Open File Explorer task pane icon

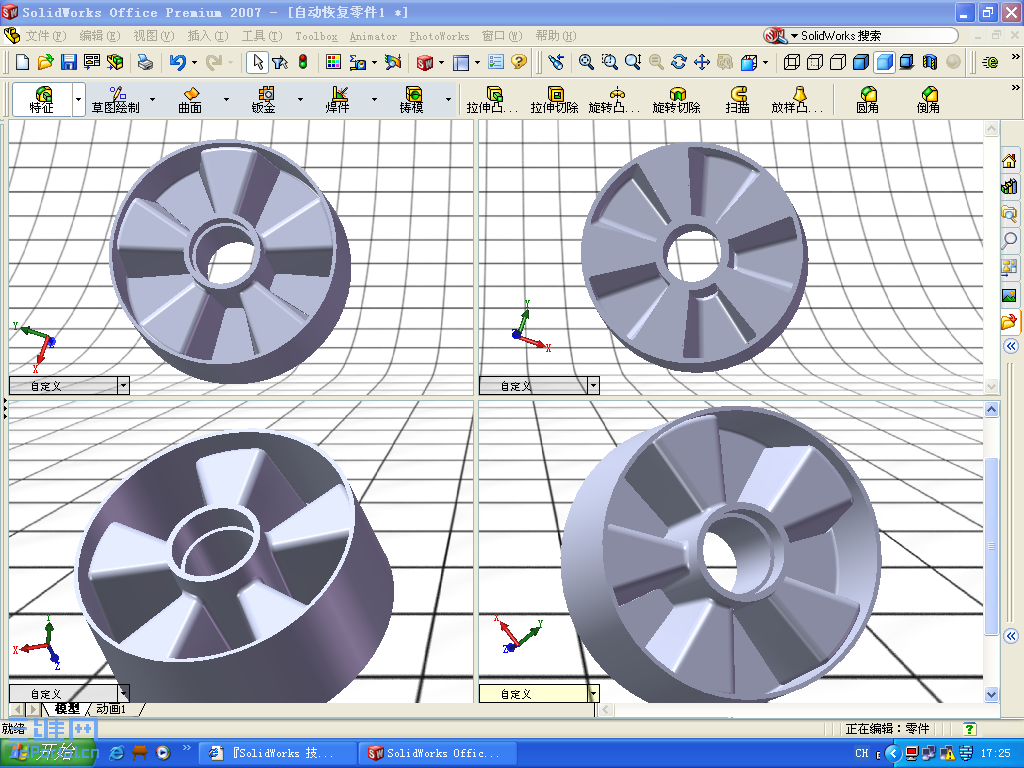tap(1010, 214)
